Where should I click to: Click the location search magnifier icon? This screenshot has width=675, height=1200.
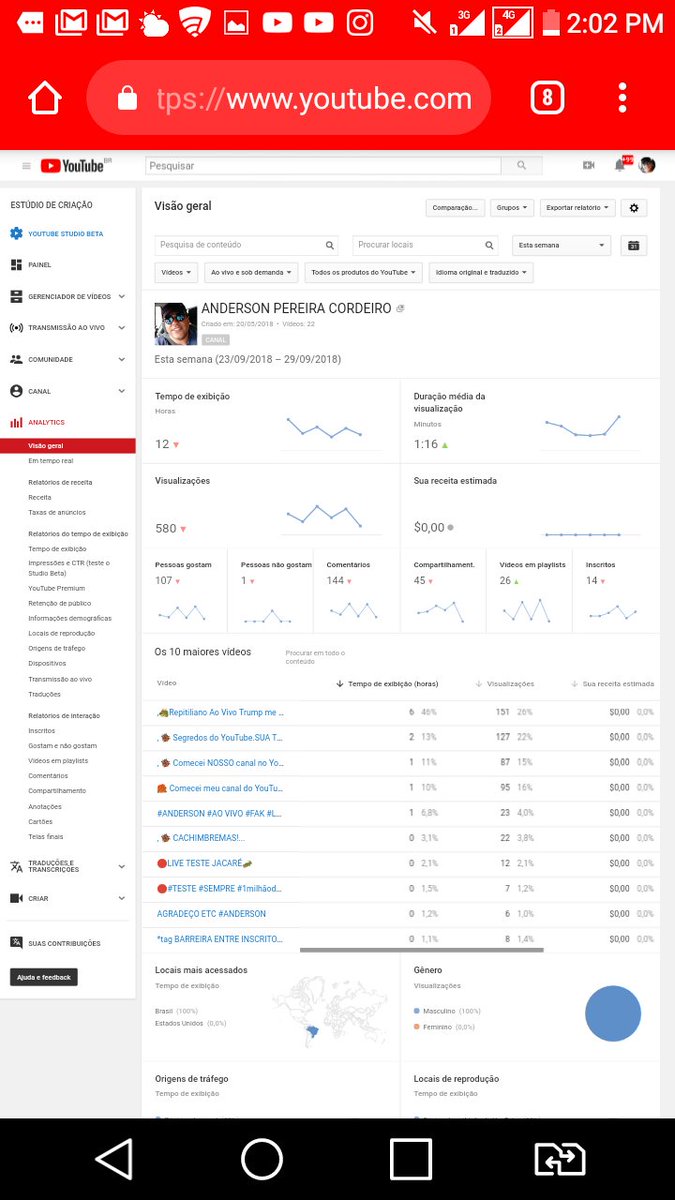(x=490, y=245)
